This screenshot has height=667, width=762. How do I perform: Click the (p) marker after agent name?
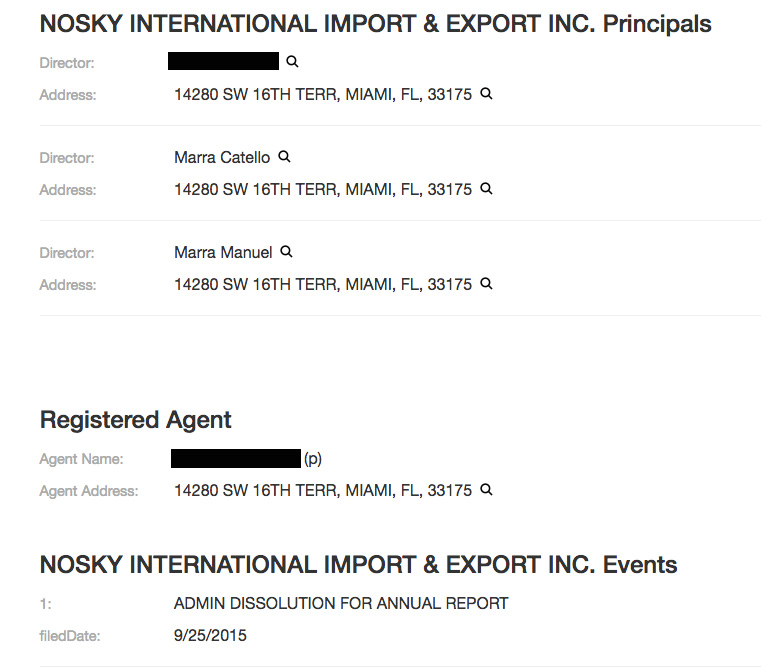point(313,459)
